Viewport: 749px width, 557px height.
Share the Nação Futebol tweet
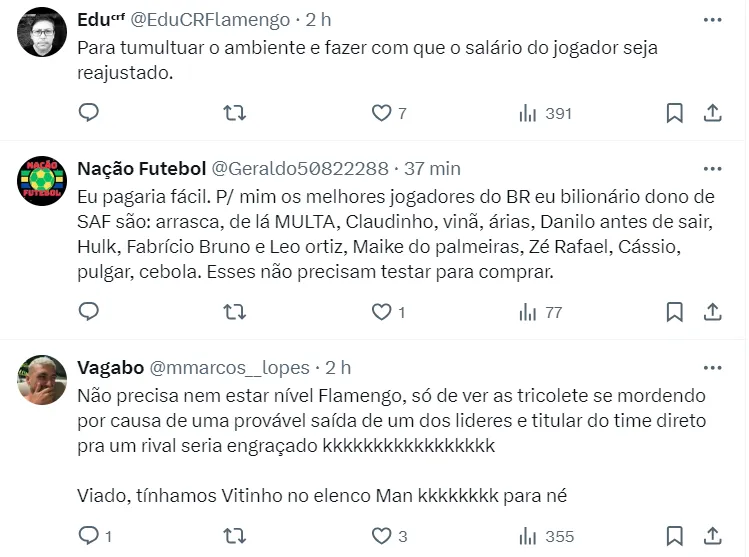[713, 312]
